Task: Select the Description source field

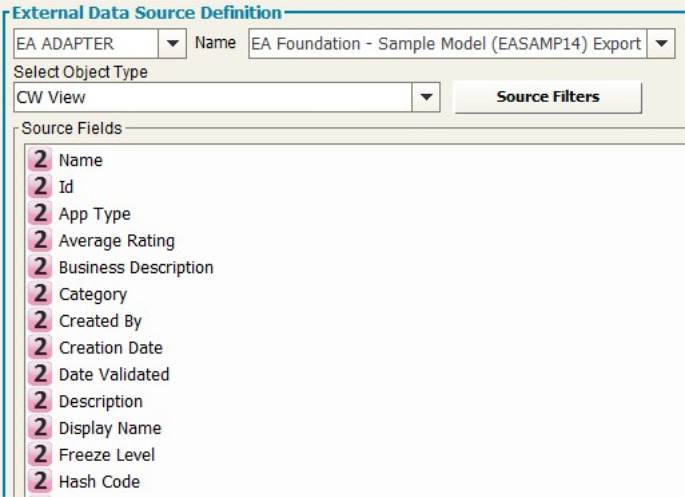Action: tap(100, 402)
